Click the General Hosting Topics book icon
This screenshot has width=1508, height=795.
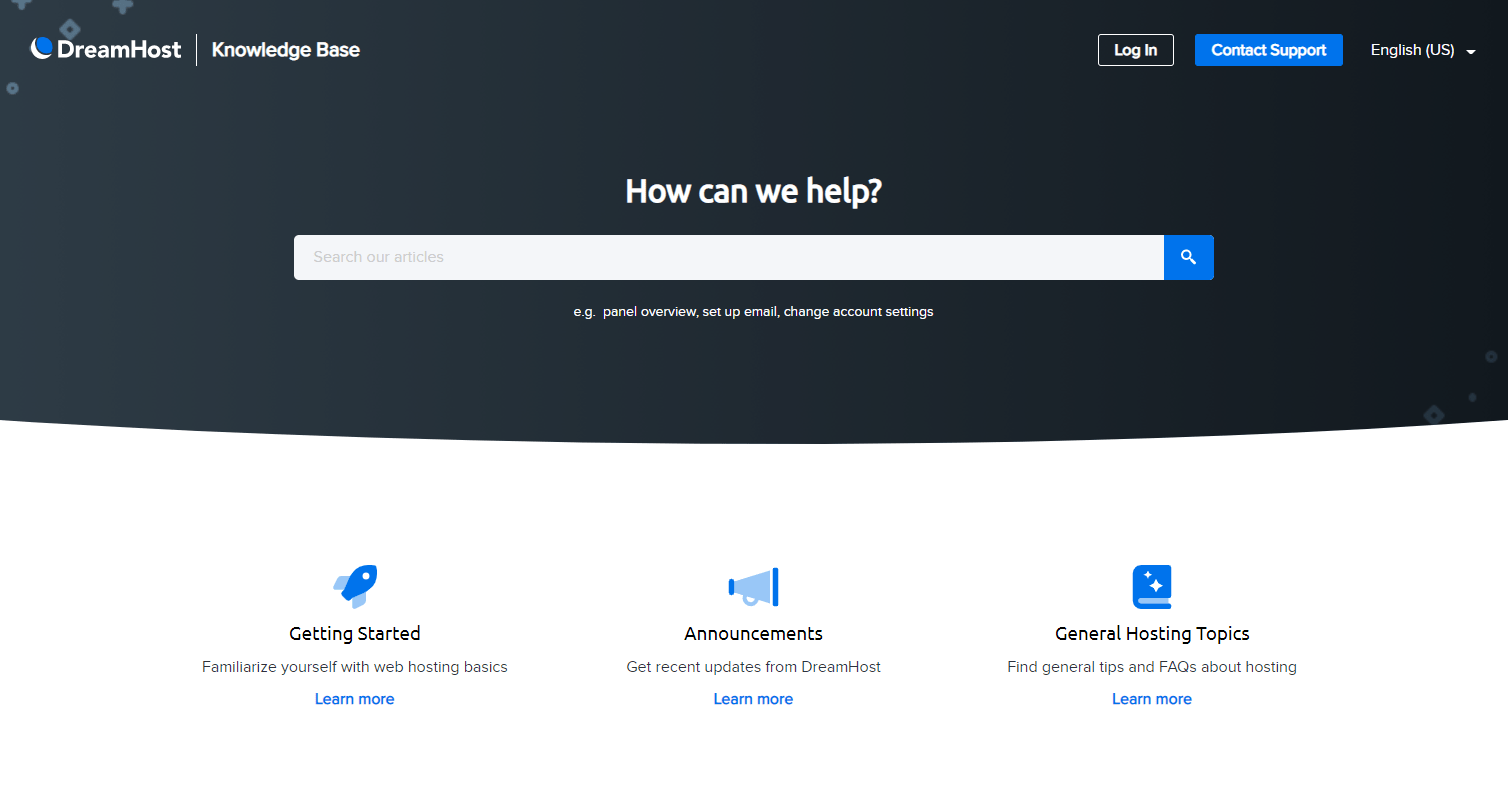pyautogui.click(x=1152, y=586)
